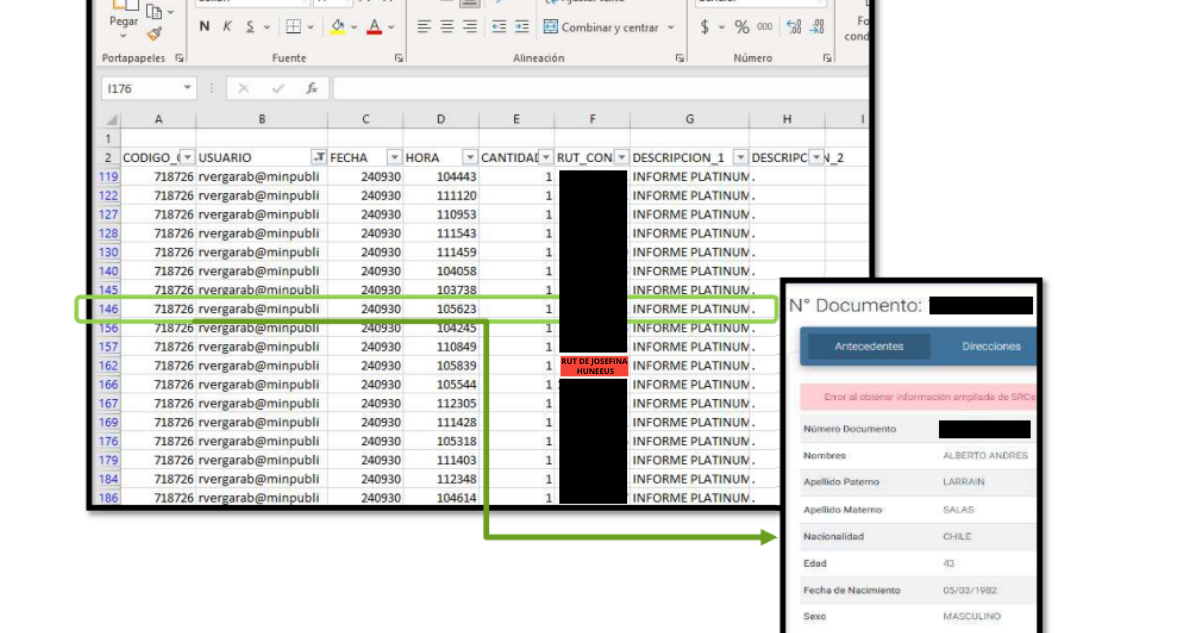Click the formula bar confirm checkmark
1200x633 pixels.
point(278,89)
